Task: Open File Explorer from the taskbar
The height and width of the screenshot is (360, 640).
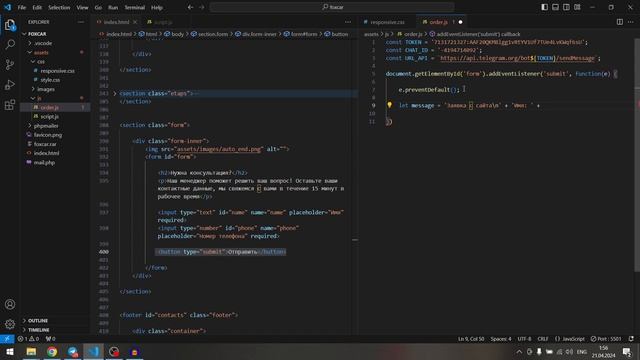Action: [x=31, y=351]
